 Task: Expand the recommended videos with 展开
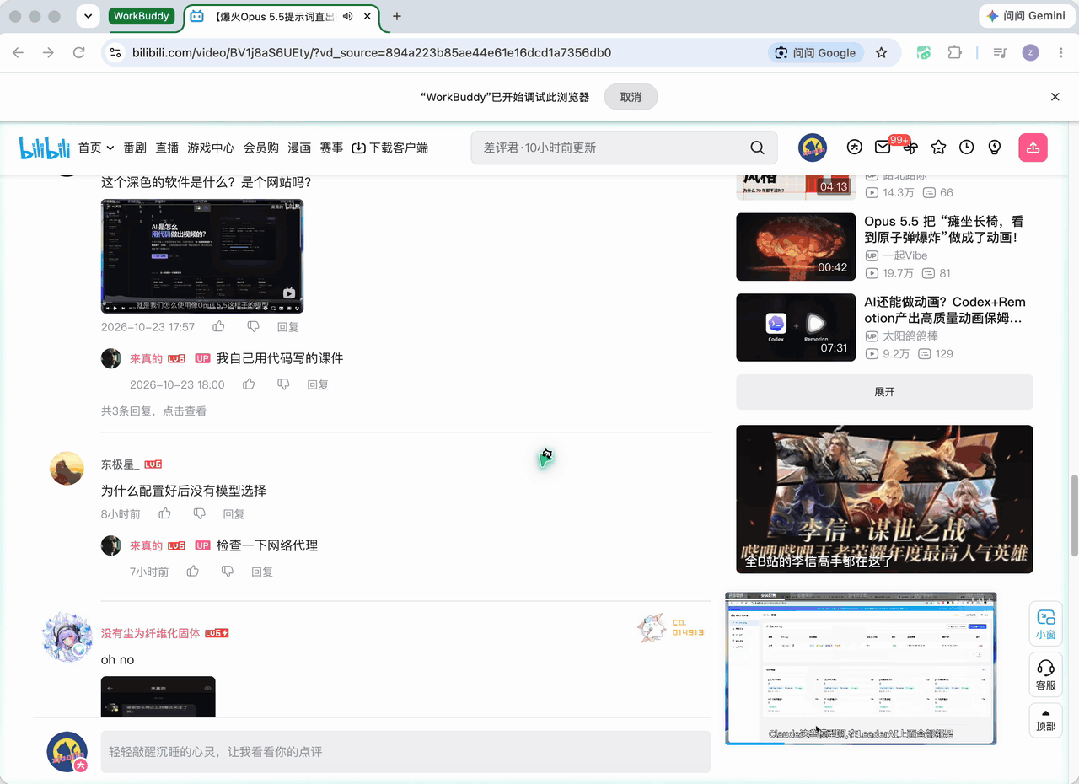[884, 392]
